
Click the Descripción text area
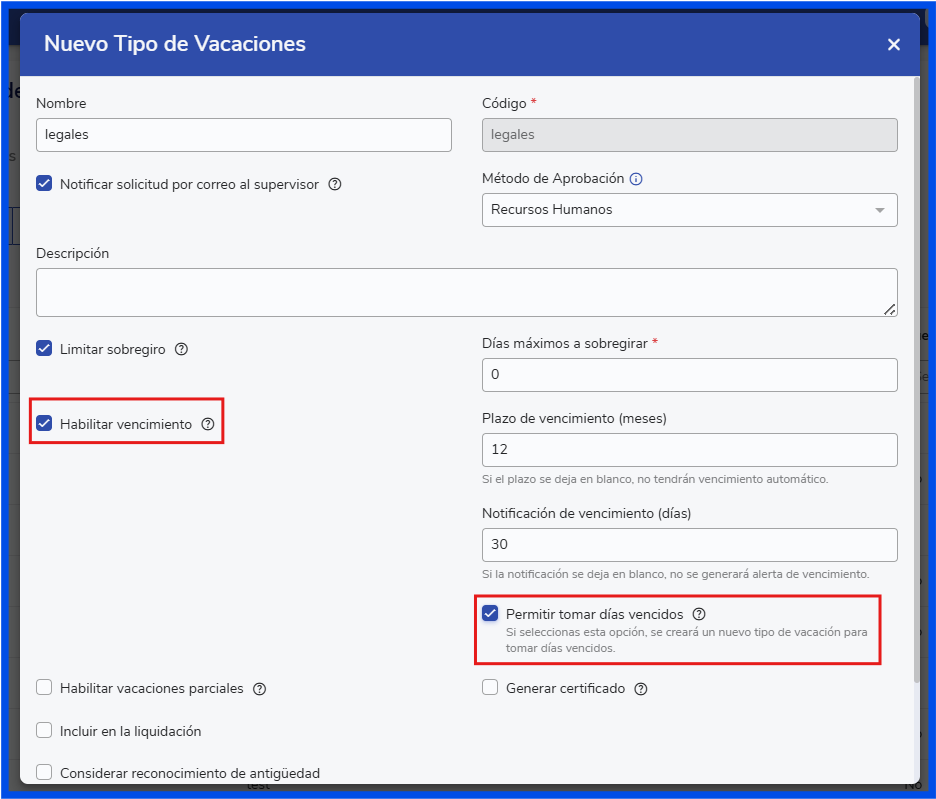(x=466, y=292)
